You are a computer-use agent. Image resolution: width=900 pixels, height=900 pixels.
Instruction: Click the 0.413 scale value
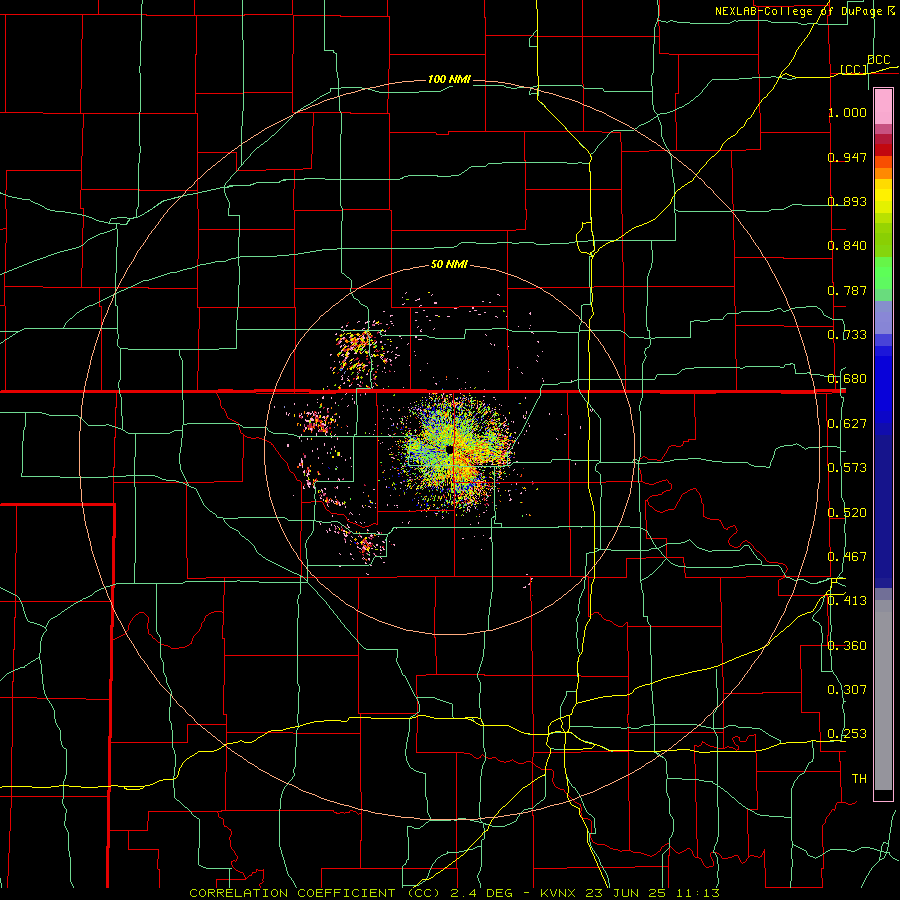pyautogui.click(x=847, y=601)
